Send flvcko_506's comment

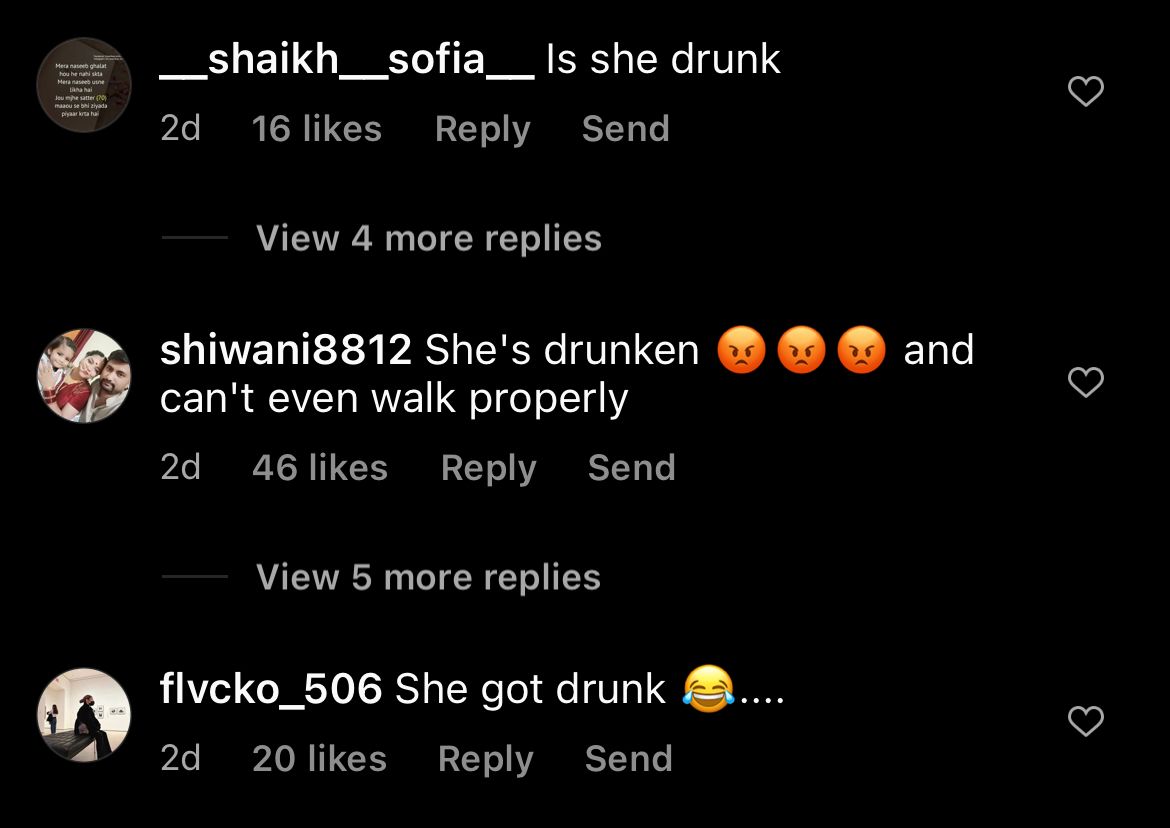click(628, 759)
